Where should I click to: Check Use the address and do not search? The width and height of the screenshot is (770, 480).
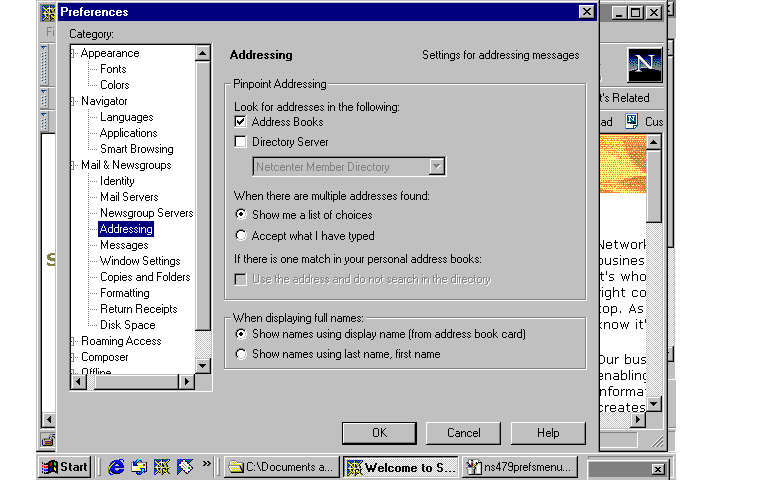[x=241, y=279]
